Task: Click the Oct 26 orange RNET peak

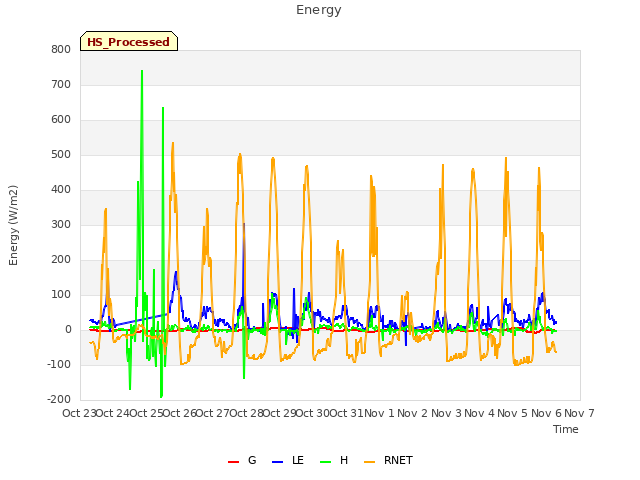Action: point(173,143)
